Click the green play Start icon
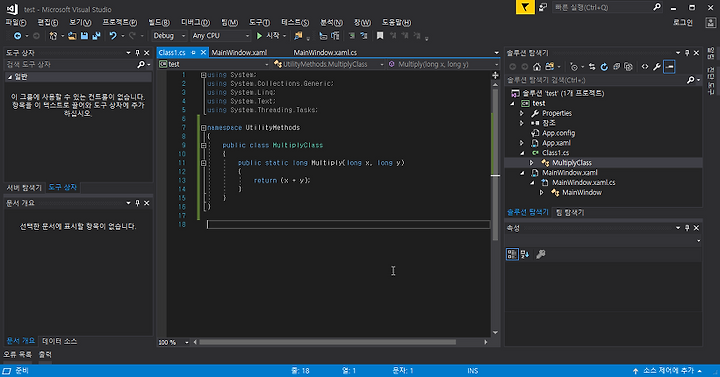The image size is (720, 377). tap(259, 36)
